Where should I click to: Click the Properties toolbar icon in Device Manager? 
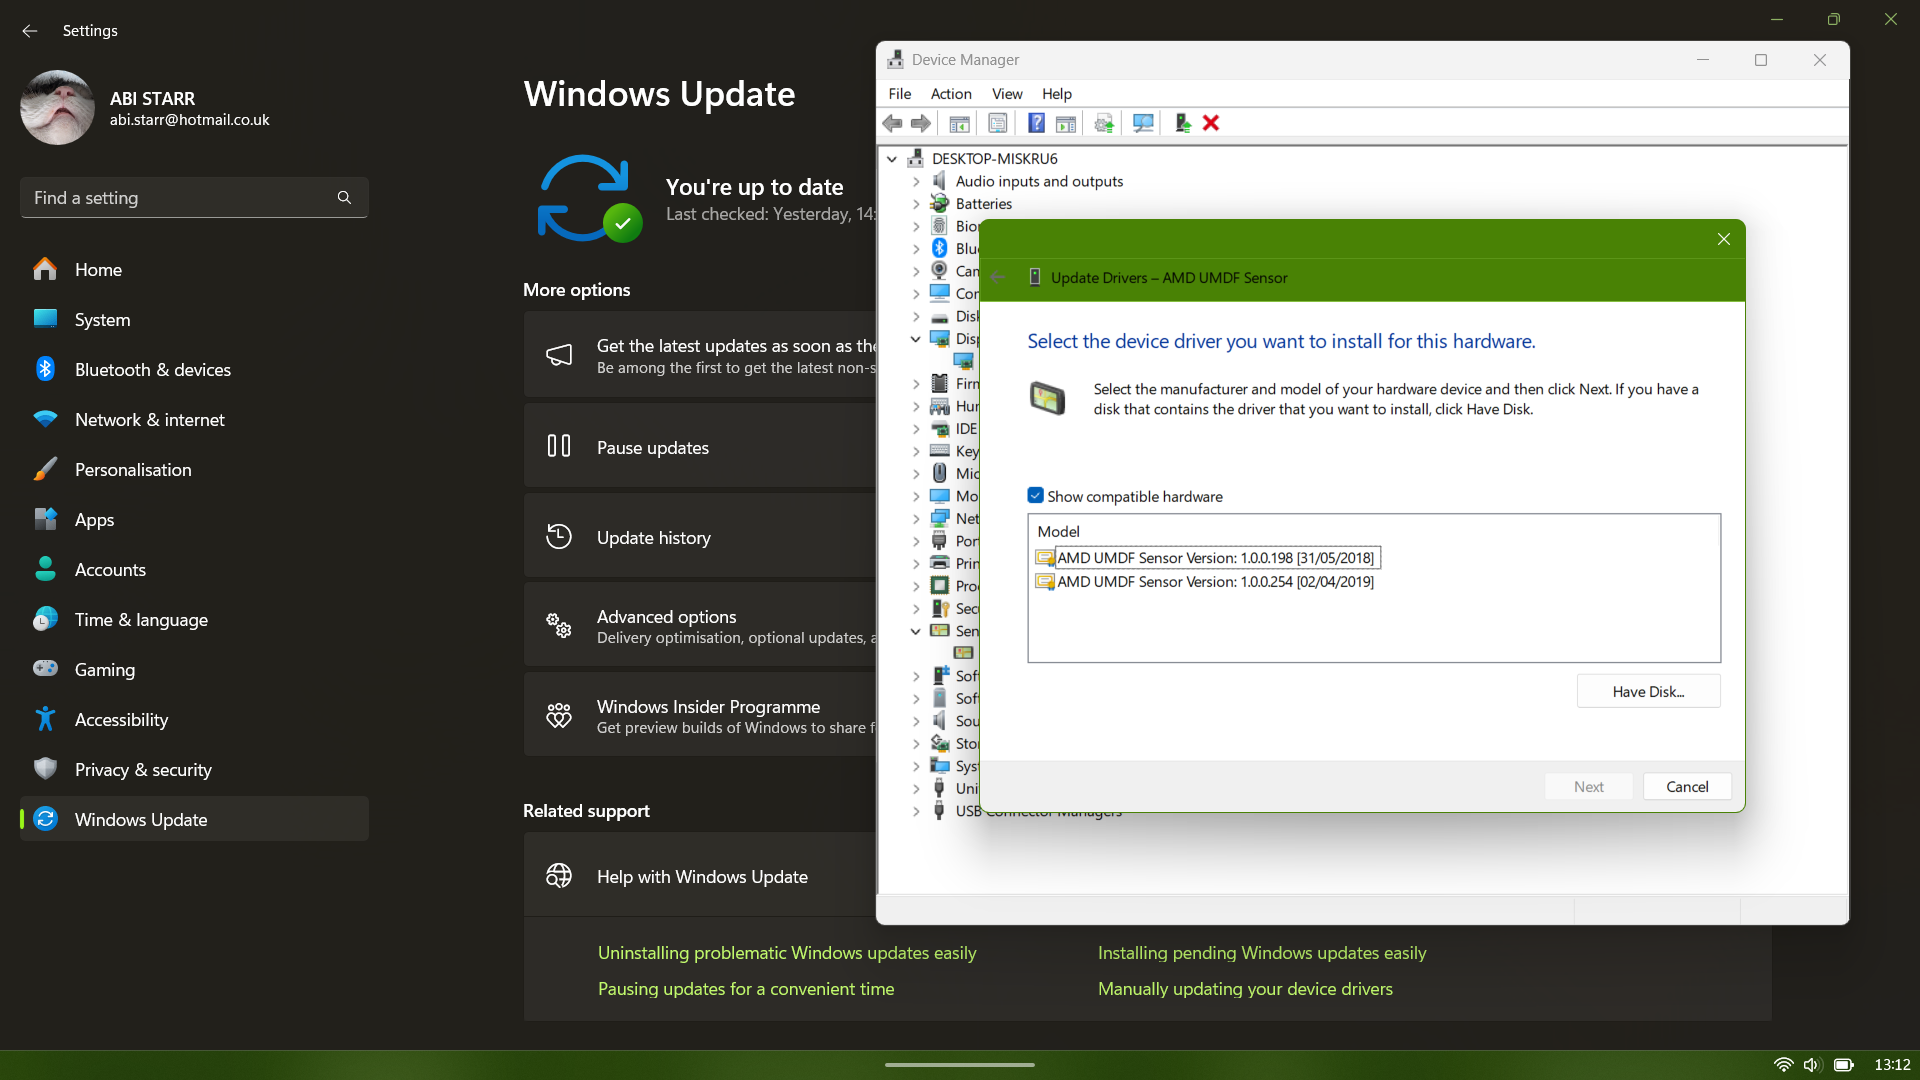997,123
